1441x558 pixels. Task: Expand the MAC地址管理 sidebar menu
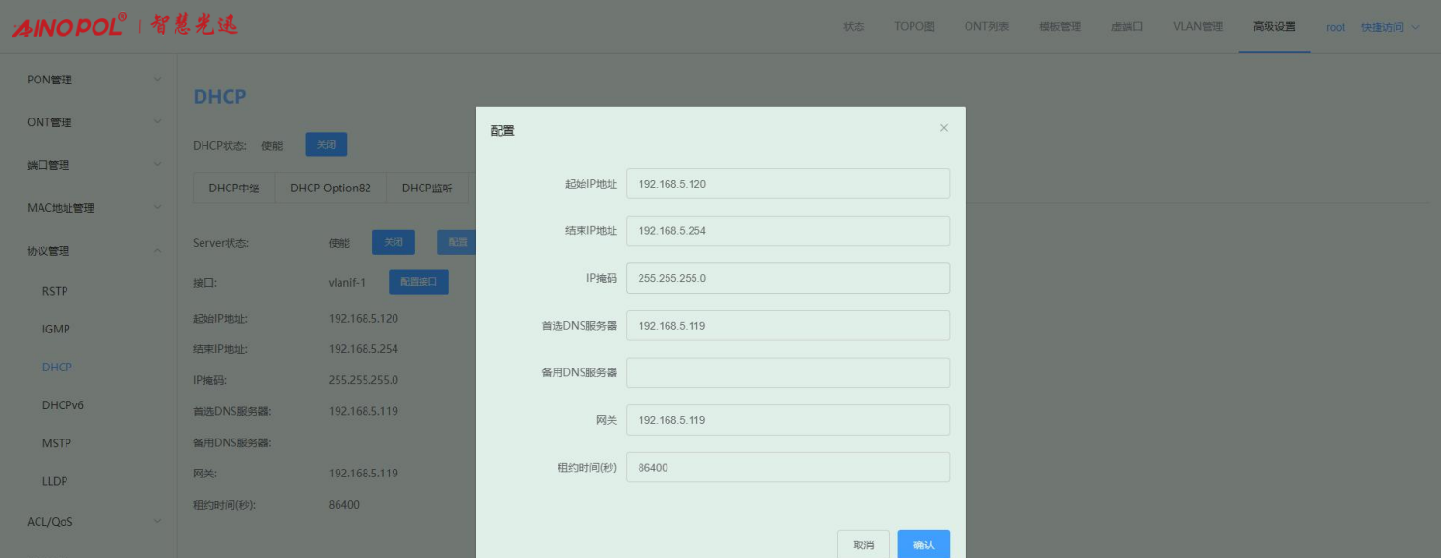92,208
